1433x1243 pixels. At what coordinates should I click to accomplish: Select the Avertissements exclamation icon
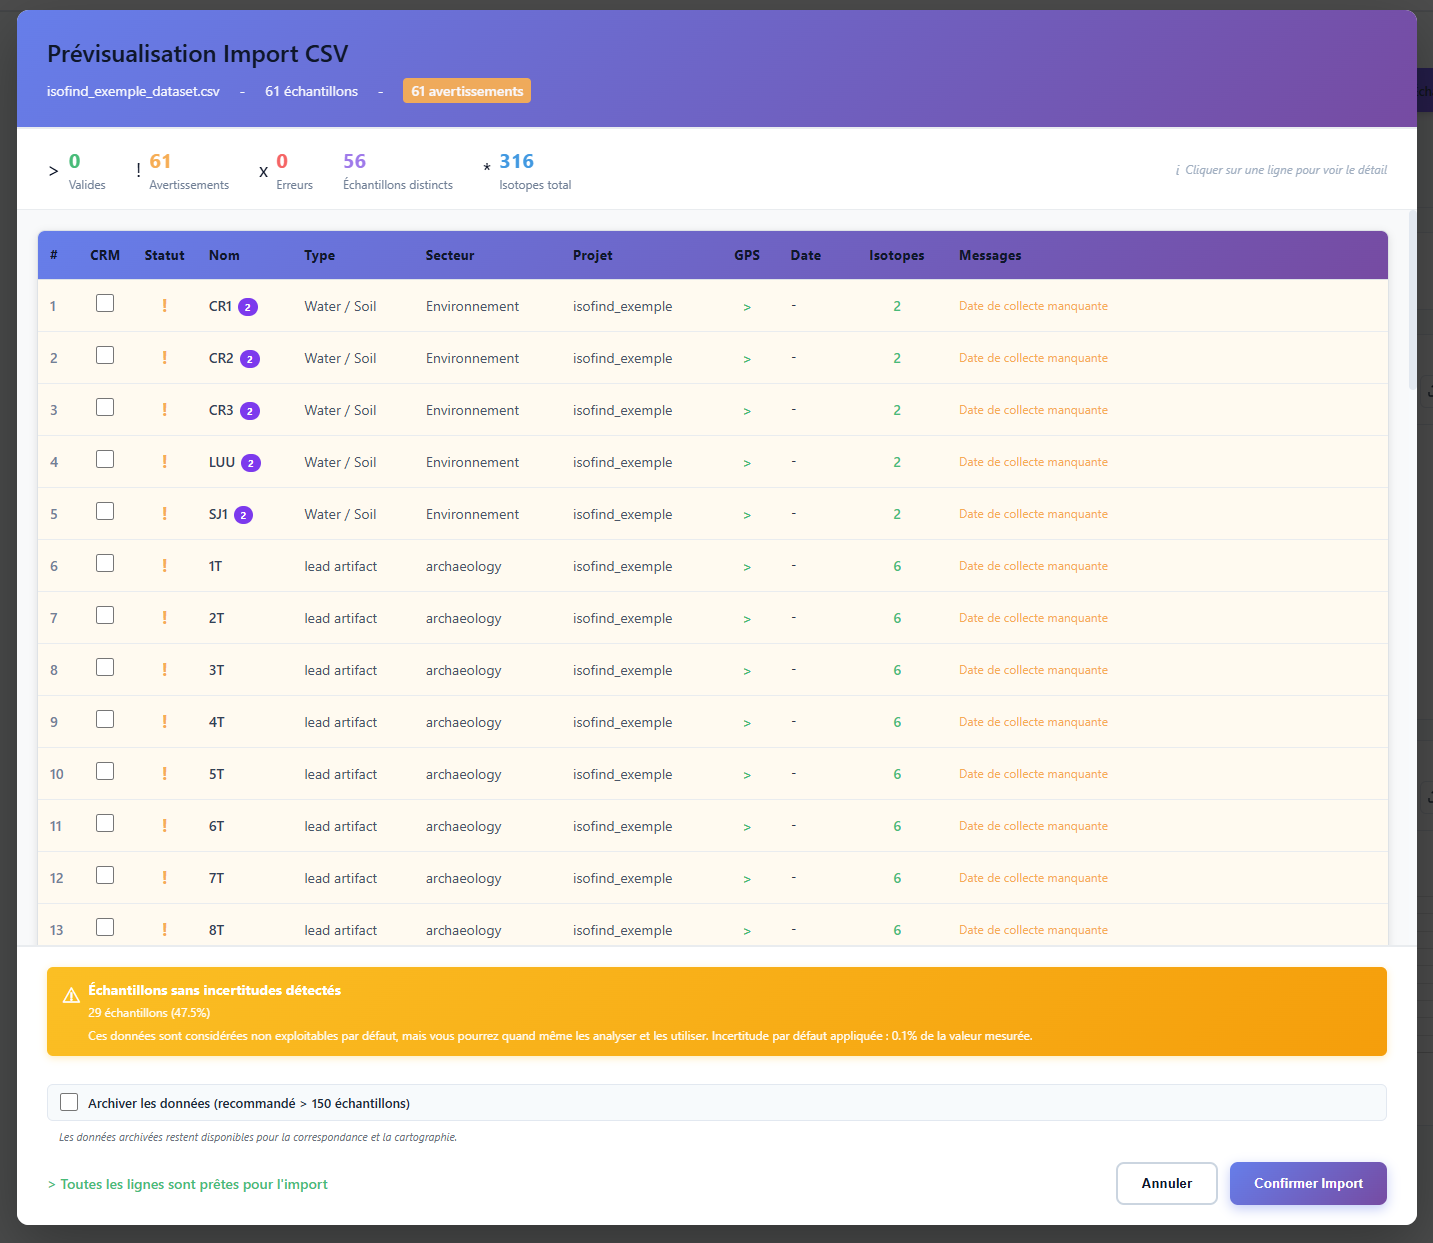138,171
